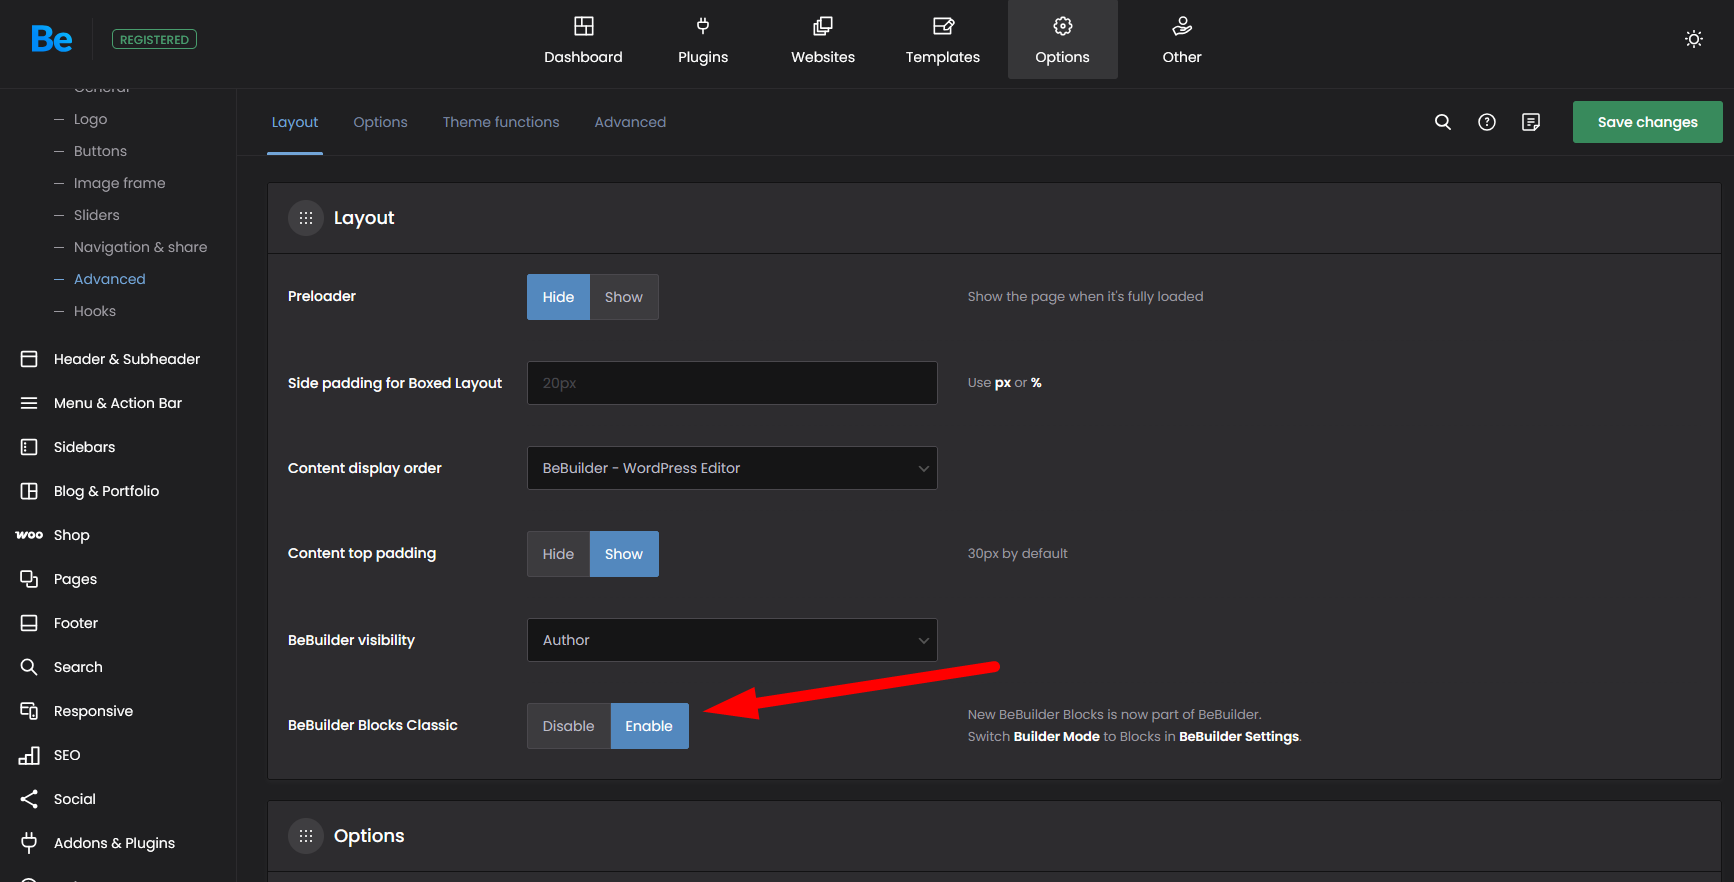
Task: Click the Be logo
Action: coord(51,39)
